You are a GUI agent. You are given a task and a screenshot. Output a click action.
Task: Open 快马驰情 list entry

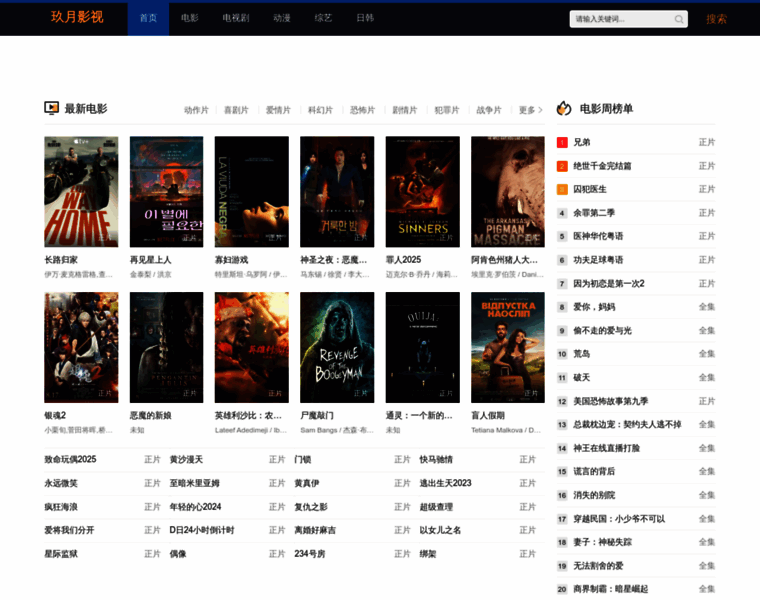436,459
